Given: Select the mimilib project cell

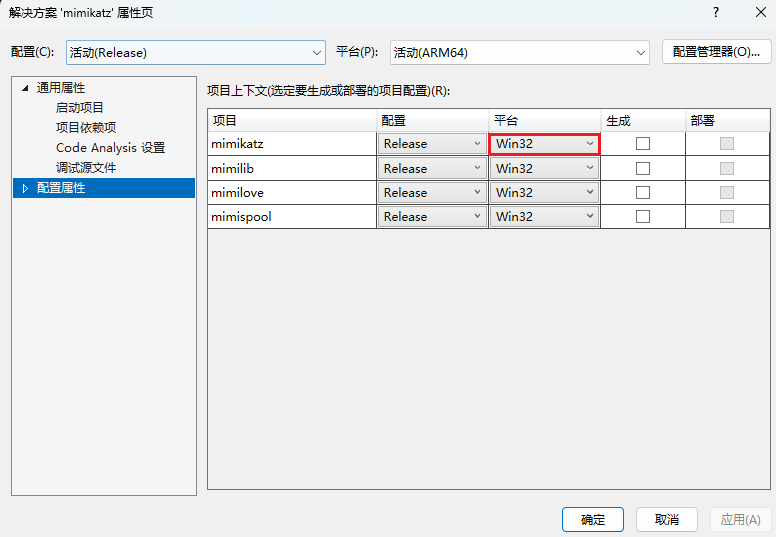Looking at the screenshot, I should 292,168.
